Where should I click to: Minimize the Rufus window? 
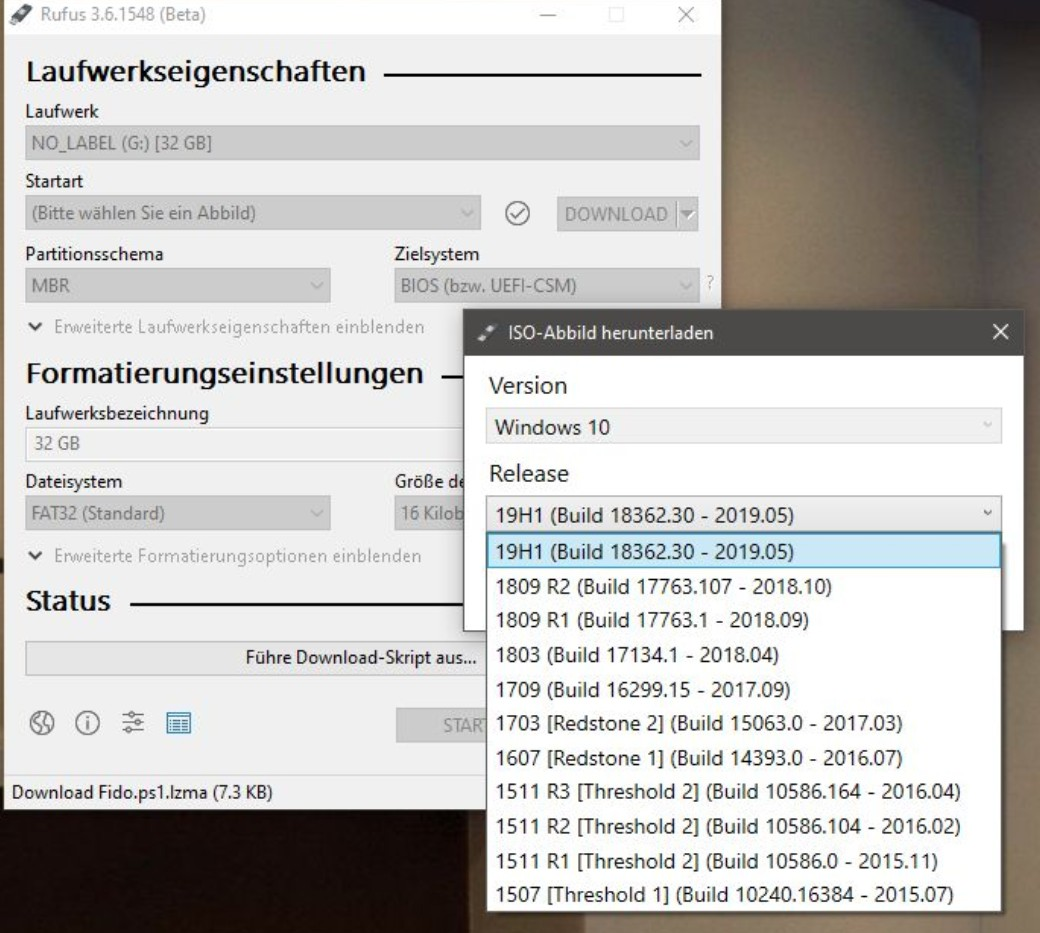(x=548, y=15)
